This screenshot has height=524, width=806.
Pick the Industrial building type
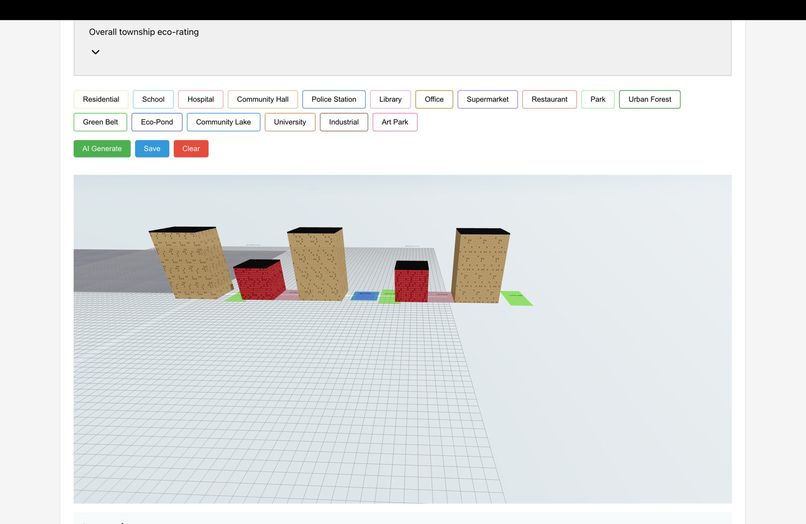click(x=344, y=122)
